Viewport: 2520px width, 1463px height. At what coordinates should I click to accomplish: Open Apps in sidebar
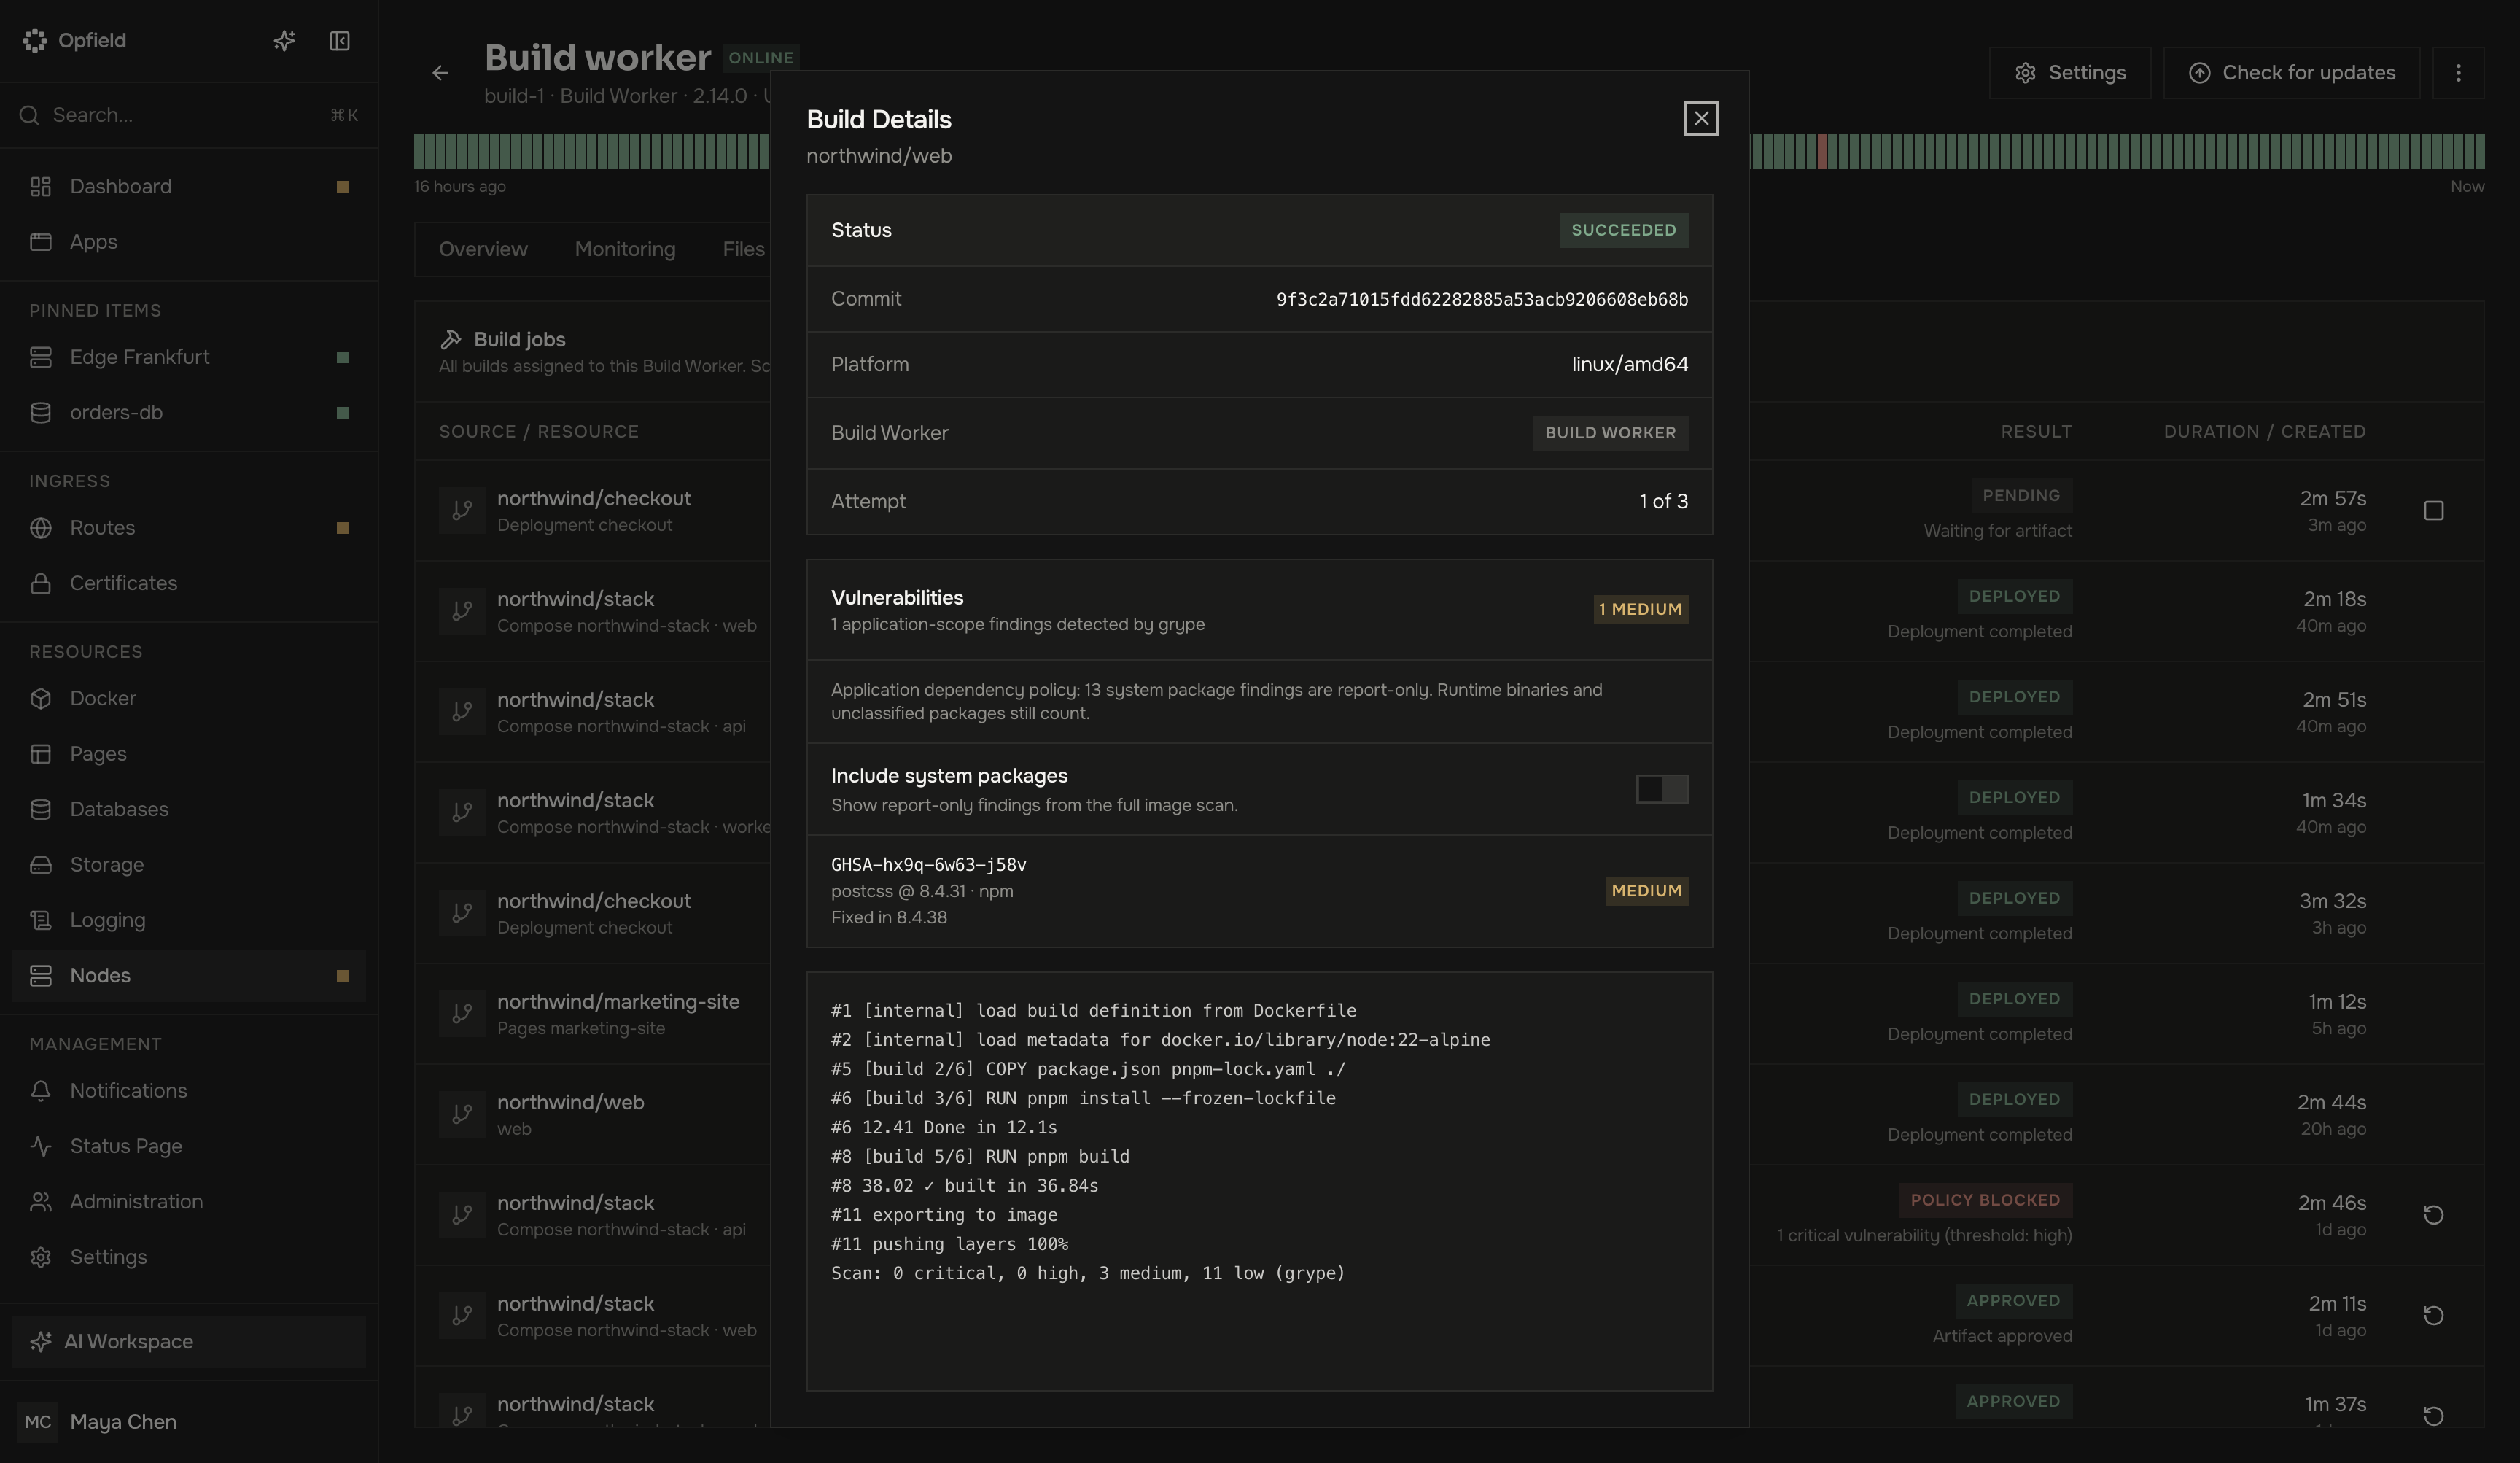[x=189, y=242]
